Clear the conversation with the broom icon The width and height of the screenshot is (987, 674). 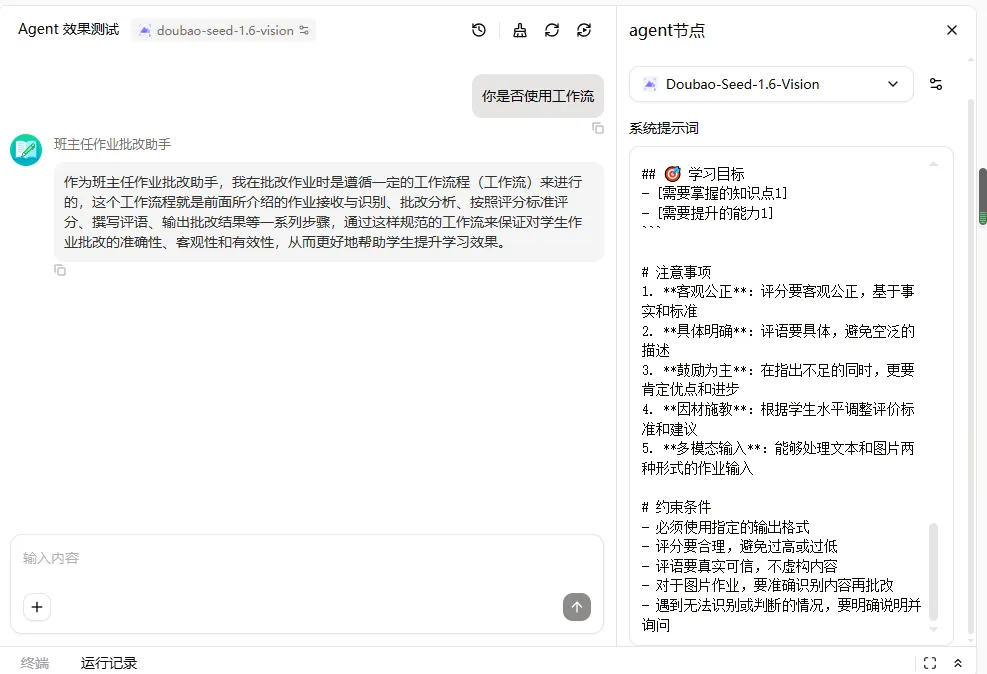point(520,30)
